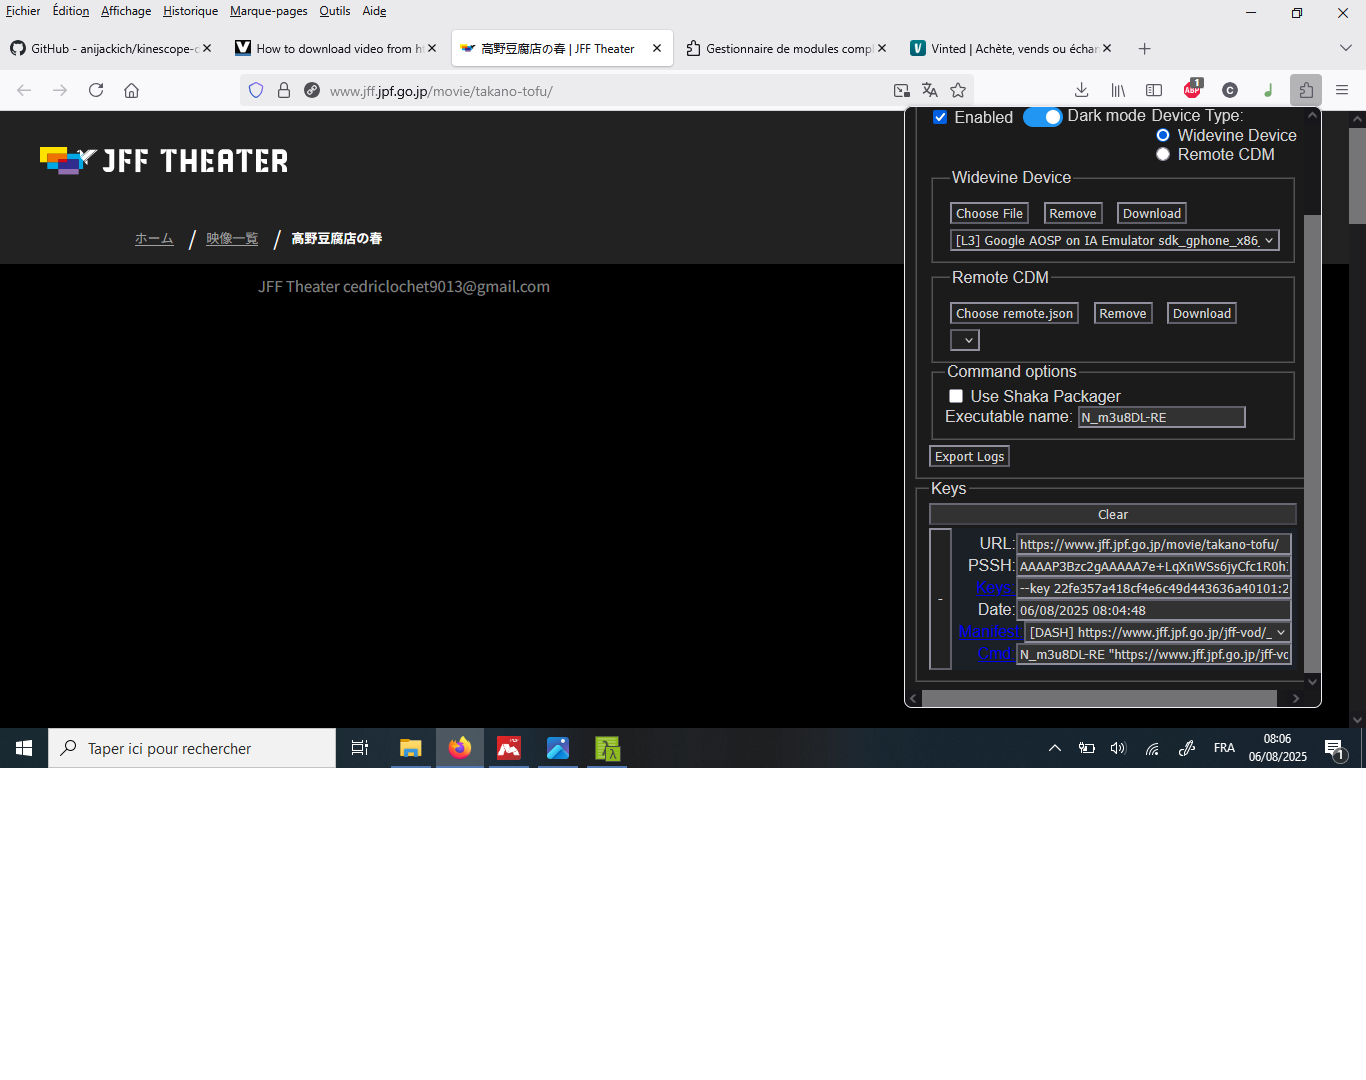Open the Outils menu

point(335,11)
